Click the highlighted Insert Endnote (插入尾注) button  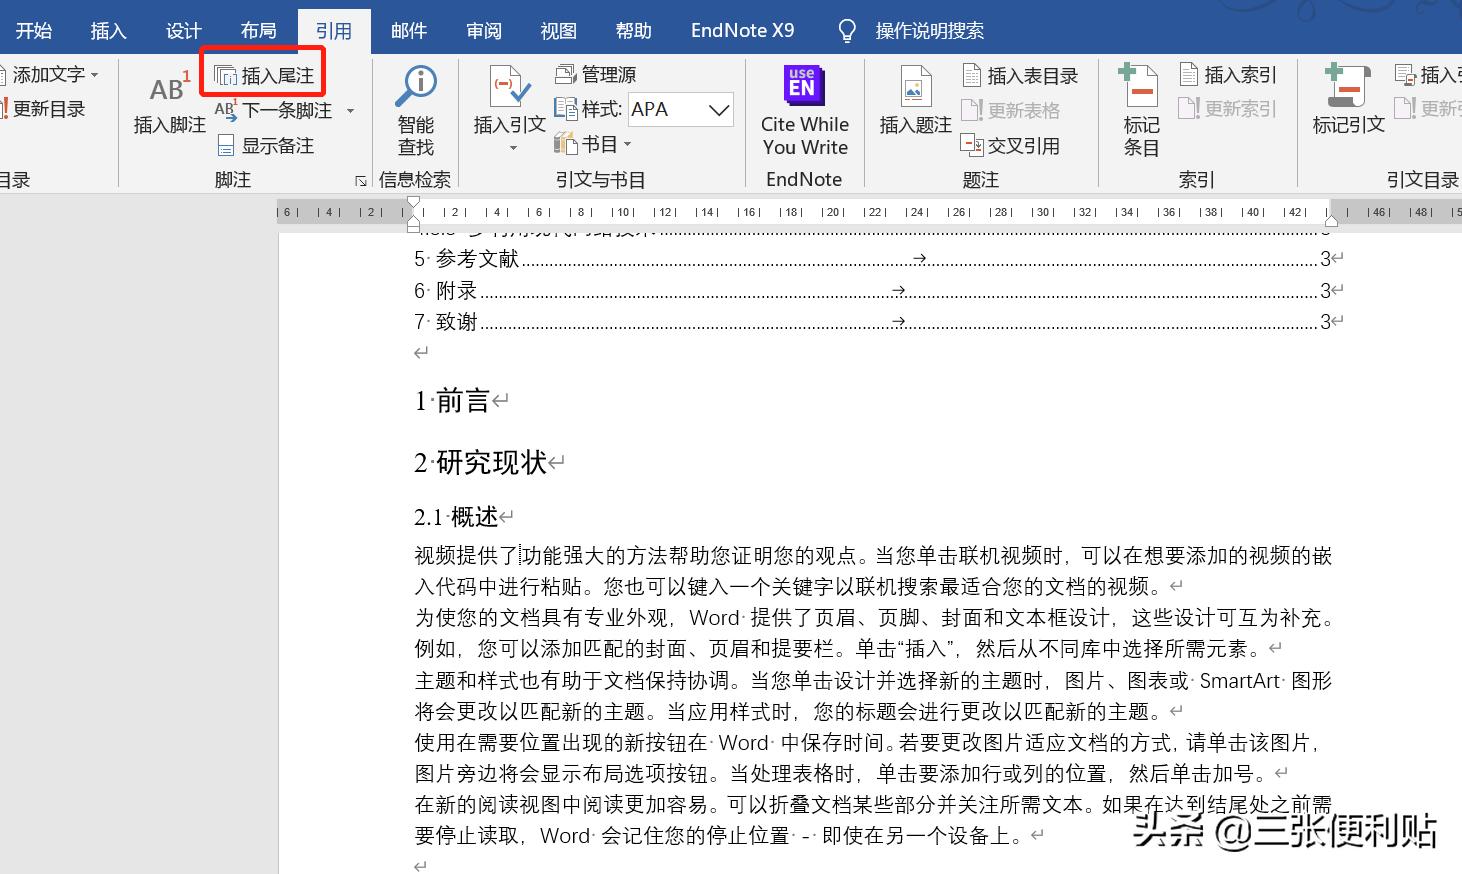click(x=262, y=71)
